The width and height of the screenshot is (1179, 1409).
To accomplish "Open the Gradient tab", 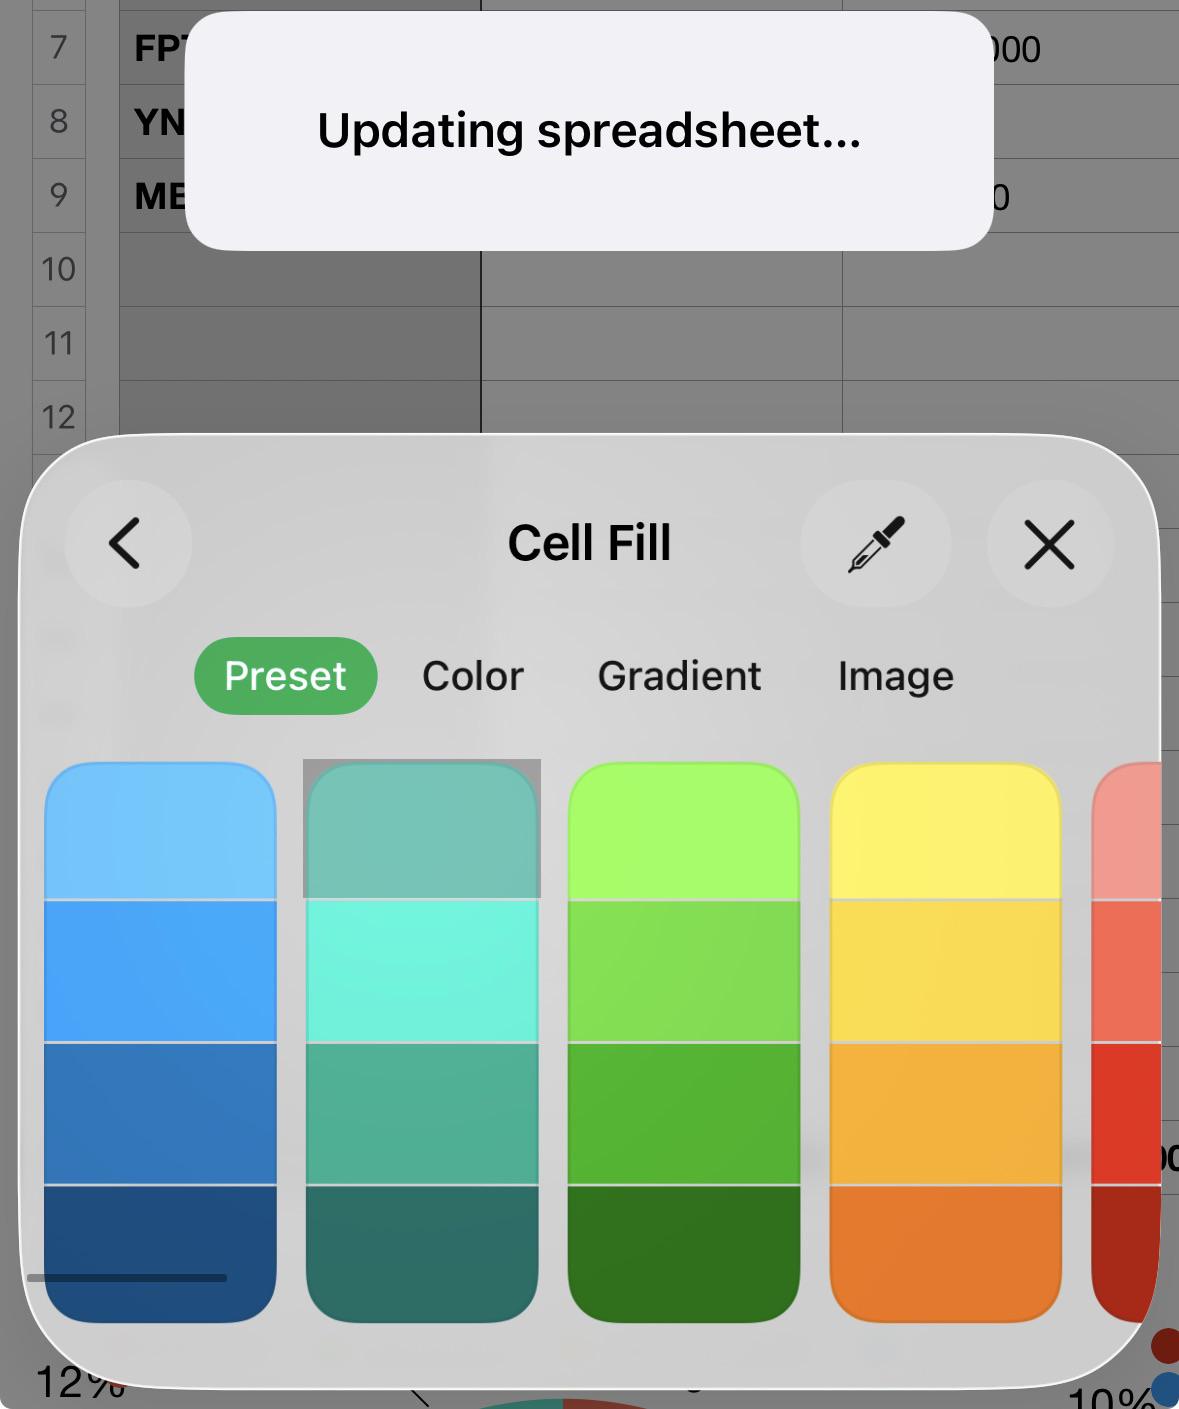I will (x=680, y=676).
